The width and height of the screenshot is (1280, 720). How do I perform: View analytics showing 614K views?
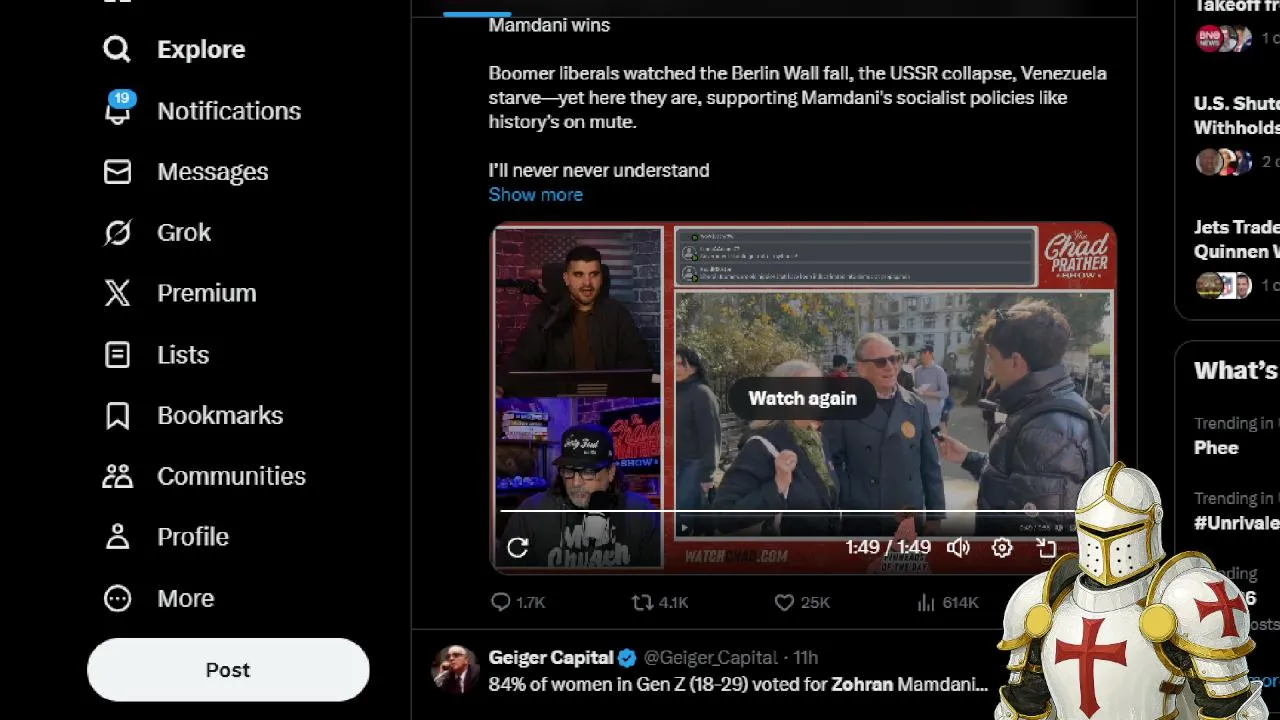(x=947, y=602)
